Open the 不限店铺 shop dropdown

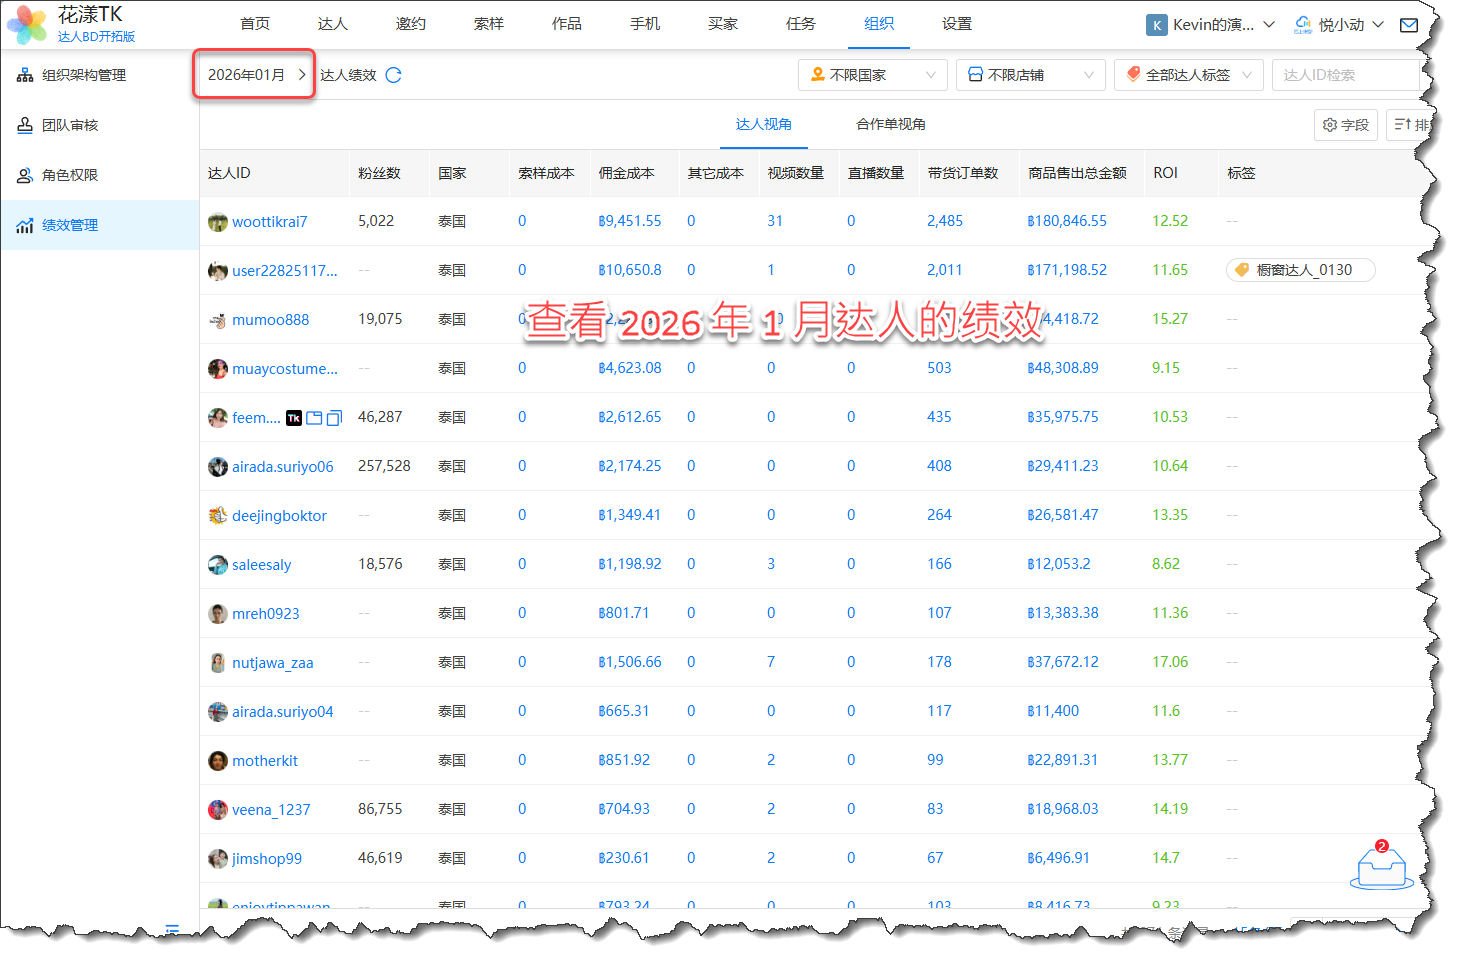(1030, 75)
